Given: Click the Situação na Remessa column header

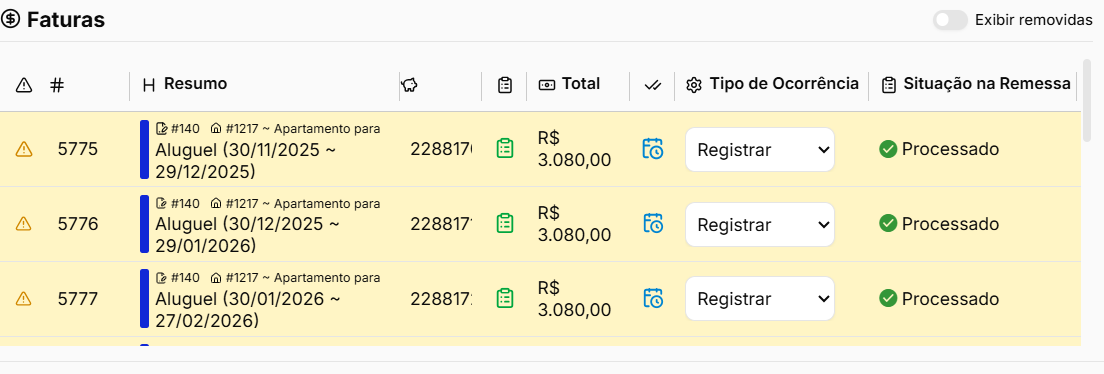Looking at the screenshot, I should click(x=986, y=84).
